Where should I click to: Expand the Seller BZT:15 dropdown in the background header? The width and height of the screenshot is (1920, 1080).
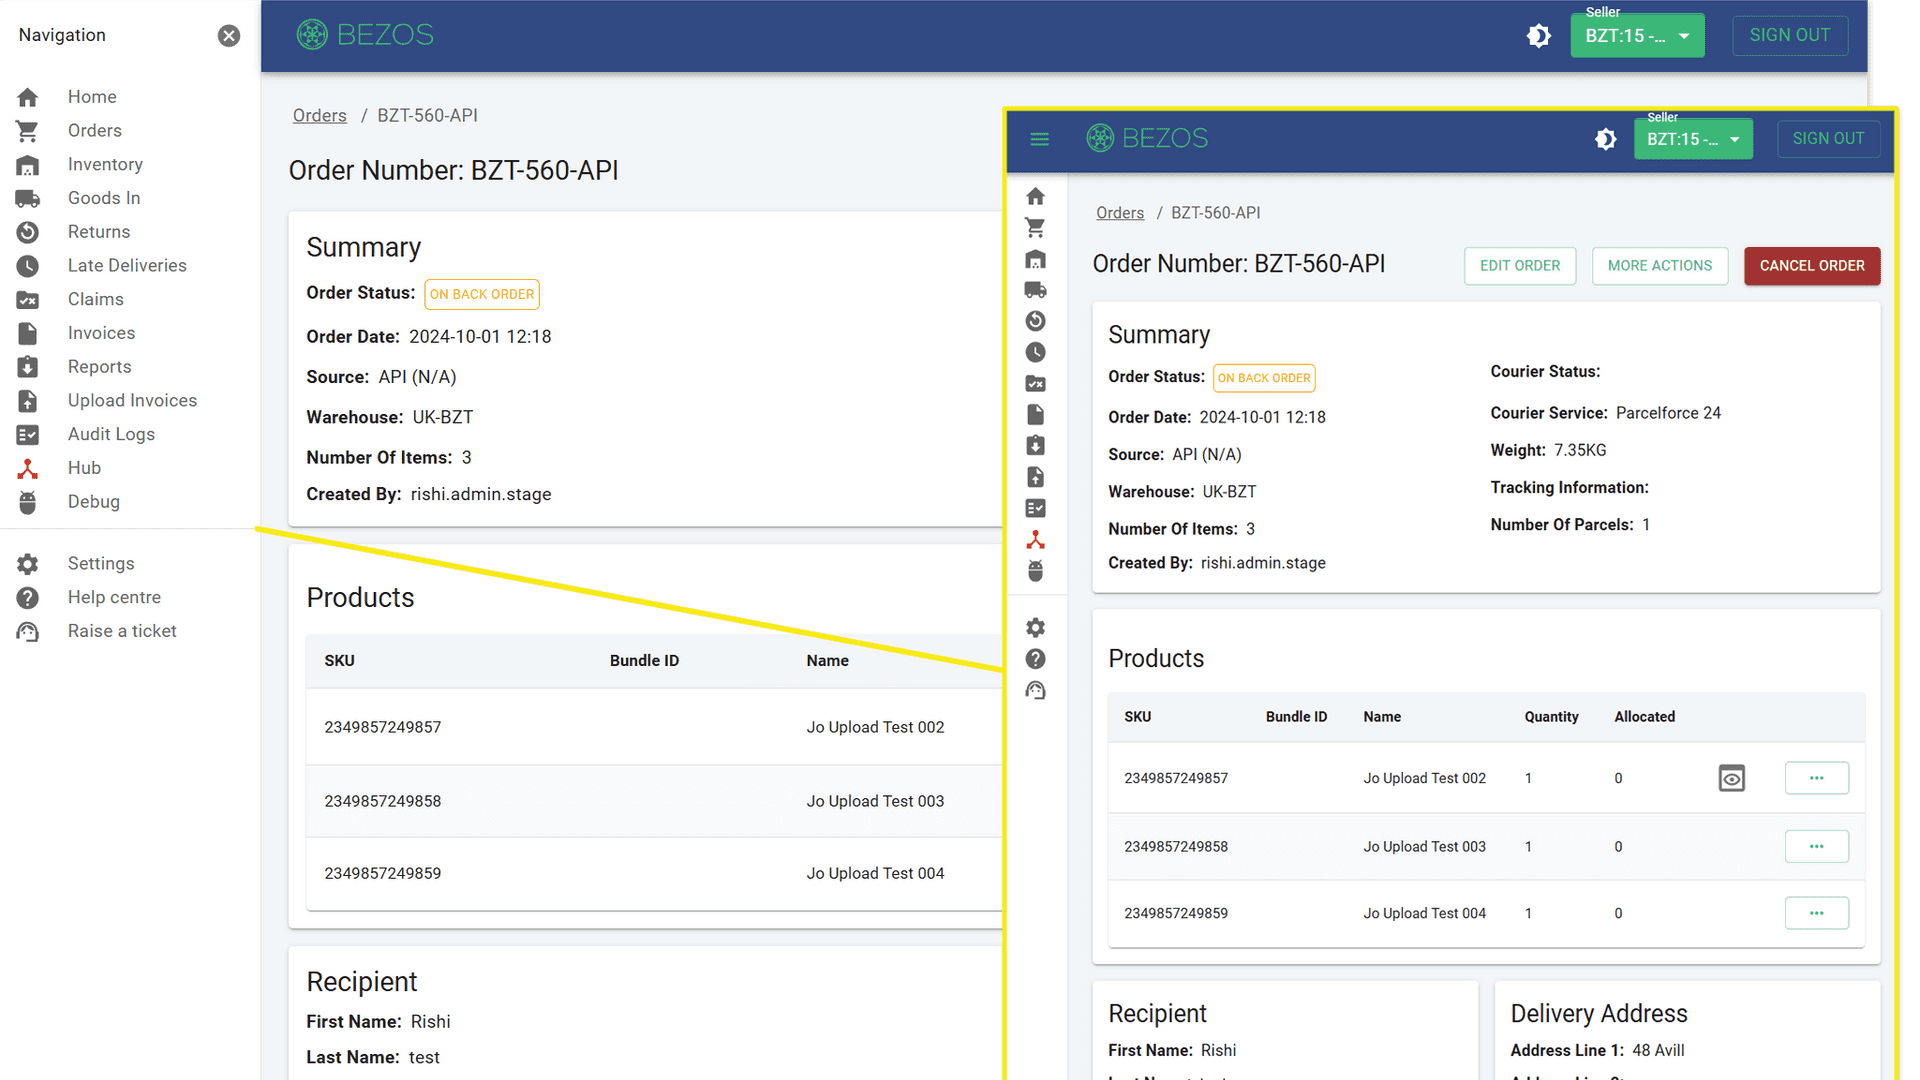pyautogui.click(x=1637, y=36)
